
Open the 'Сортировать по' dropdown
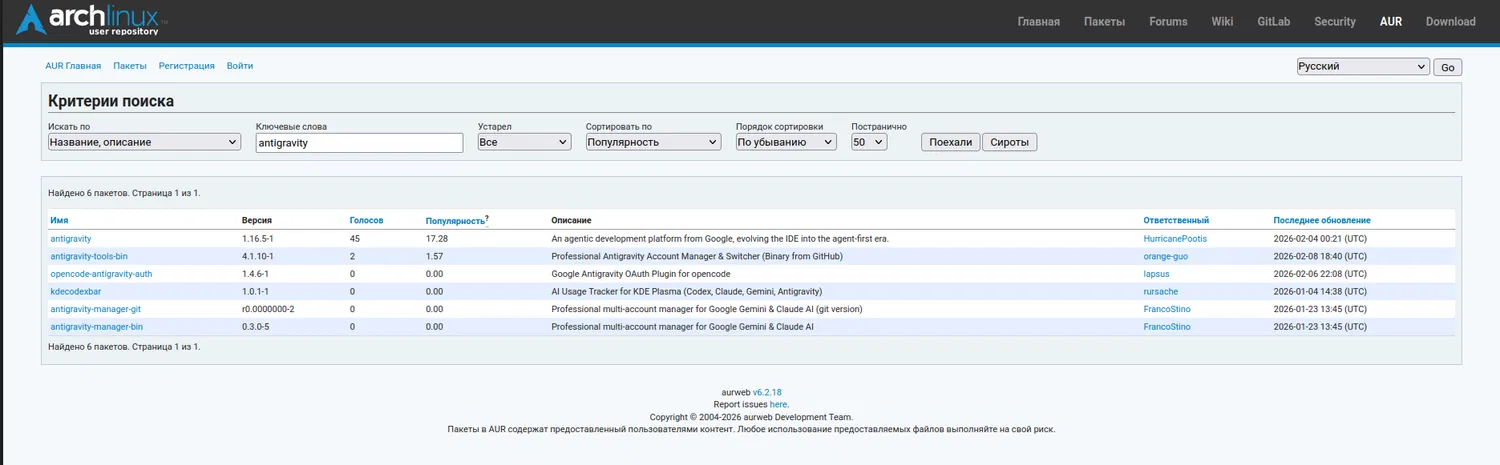(x=653, y=142)
